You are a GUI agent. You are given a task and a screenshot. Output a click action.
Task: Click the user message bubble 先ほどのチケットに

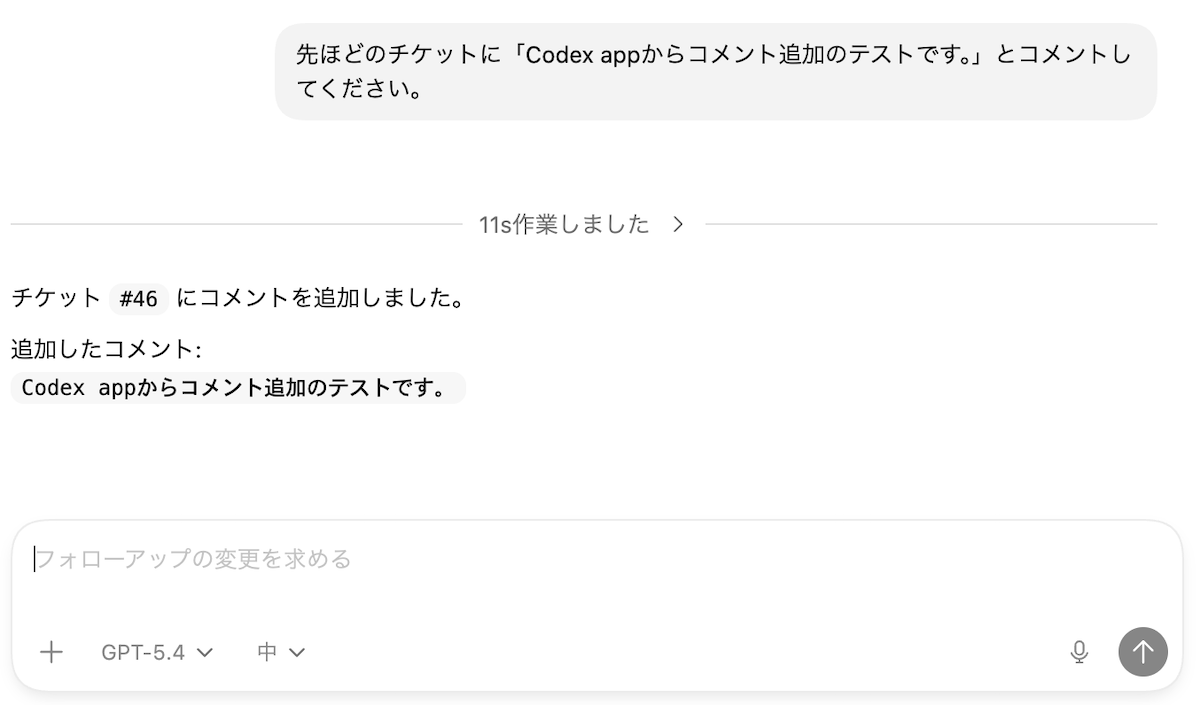[714, 55]
